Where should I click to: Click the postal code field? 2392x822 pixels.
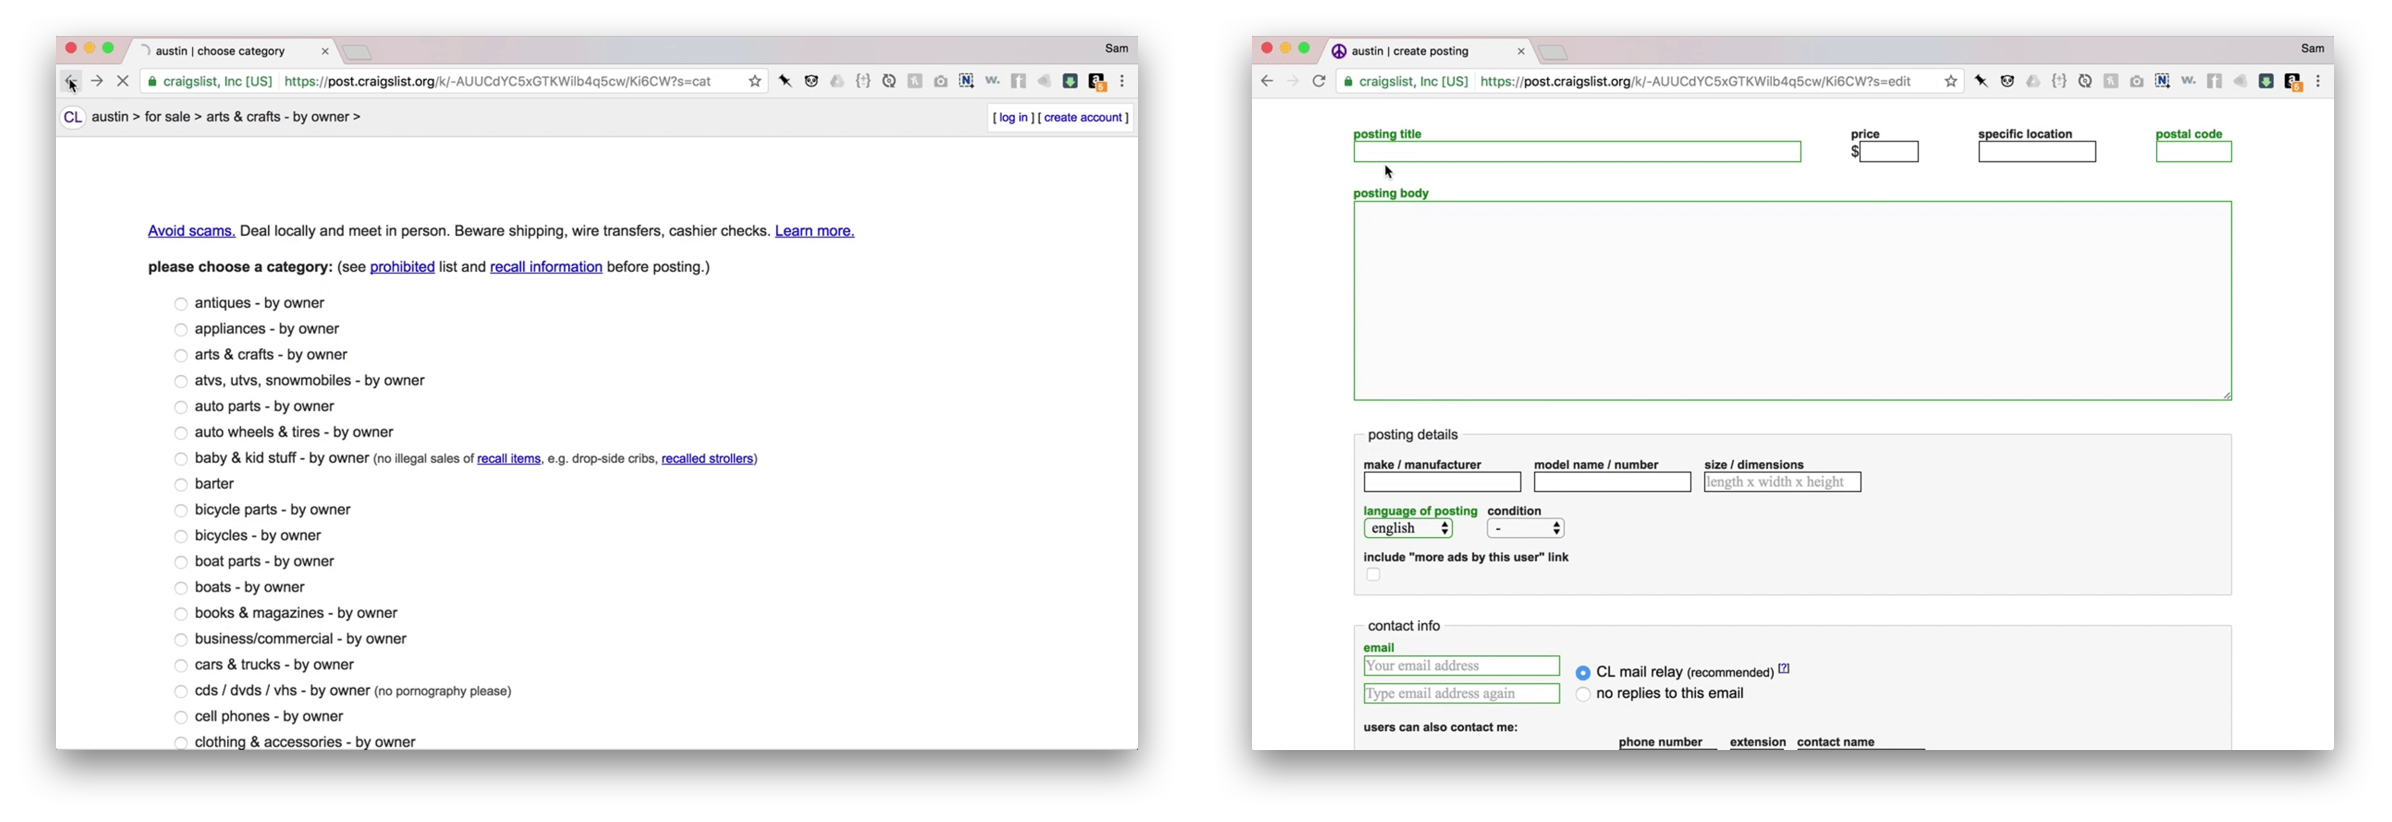pyautogui.click(x=2194, y=152)
